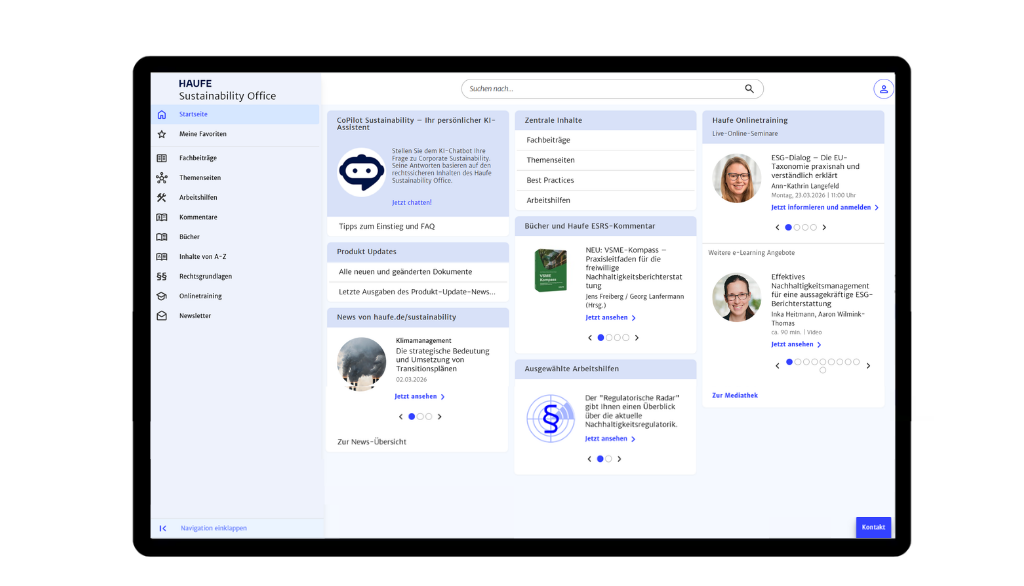The width and height of the screenshot is (1024, 586).
Task: Open the user profile icon
Action: (883, 89)
